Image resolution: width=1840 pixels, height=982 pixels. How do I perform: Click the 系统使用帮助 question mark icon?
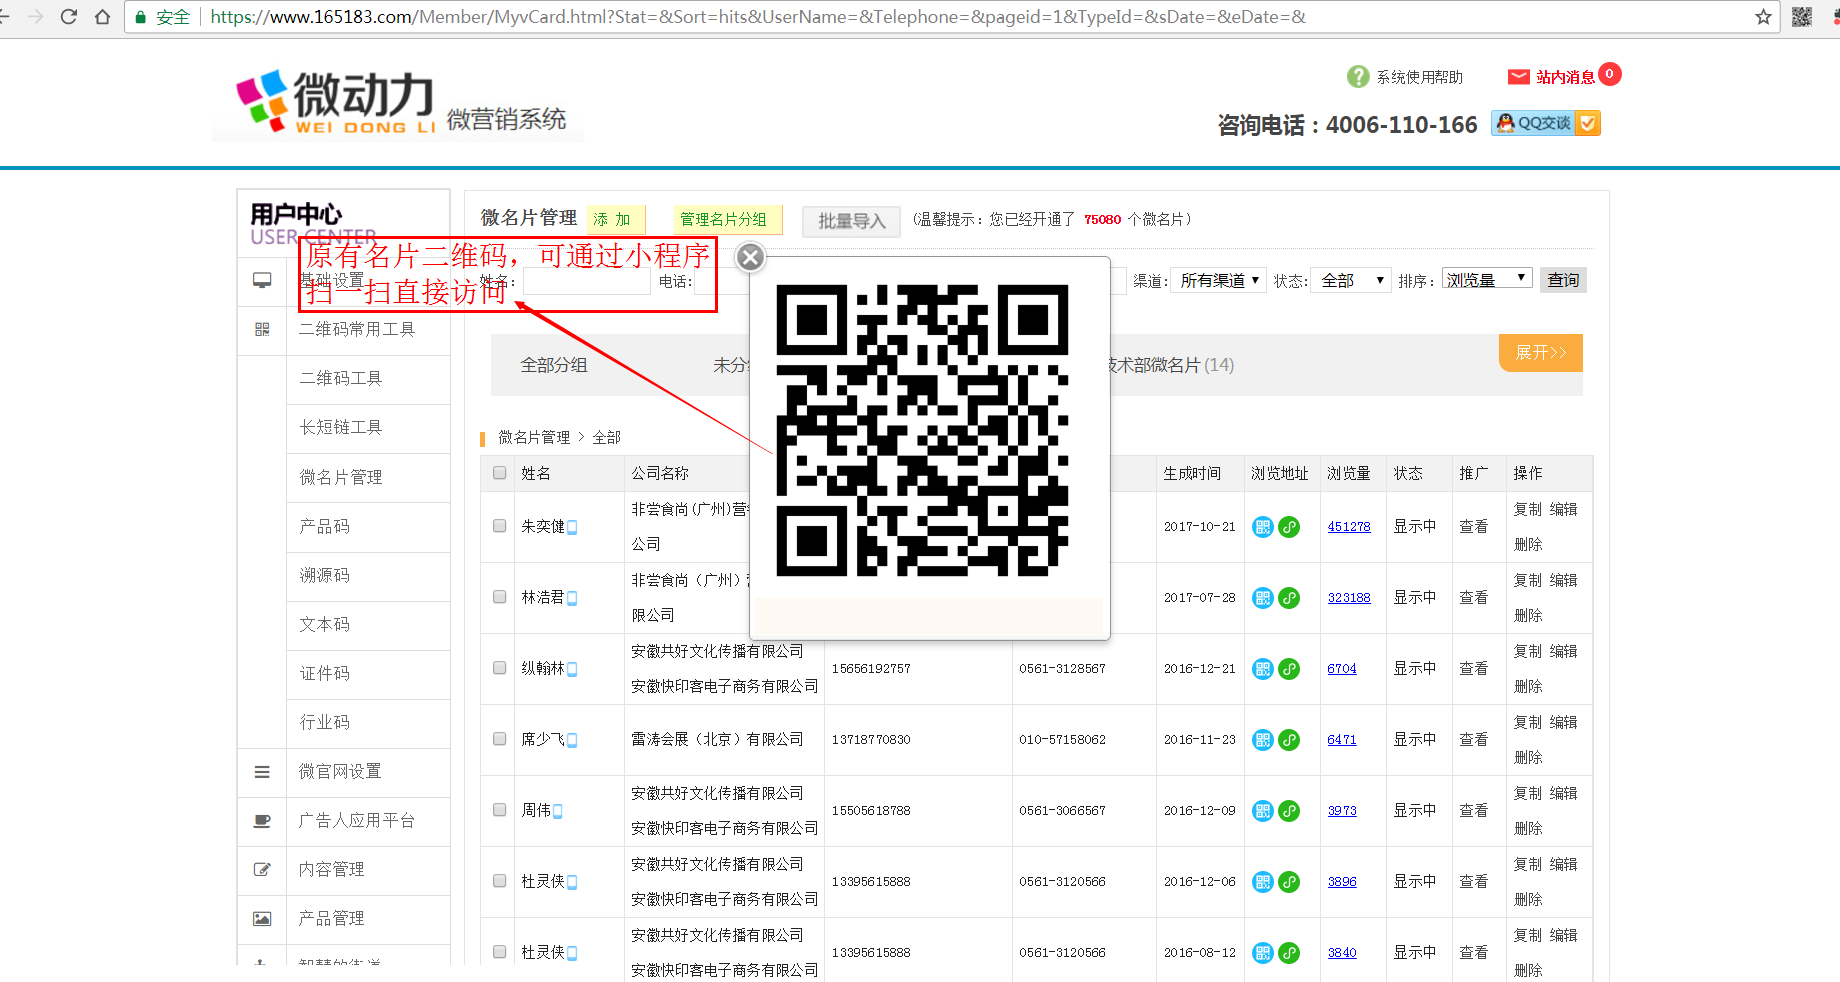pyautogui.click(x=1357, y=77)
